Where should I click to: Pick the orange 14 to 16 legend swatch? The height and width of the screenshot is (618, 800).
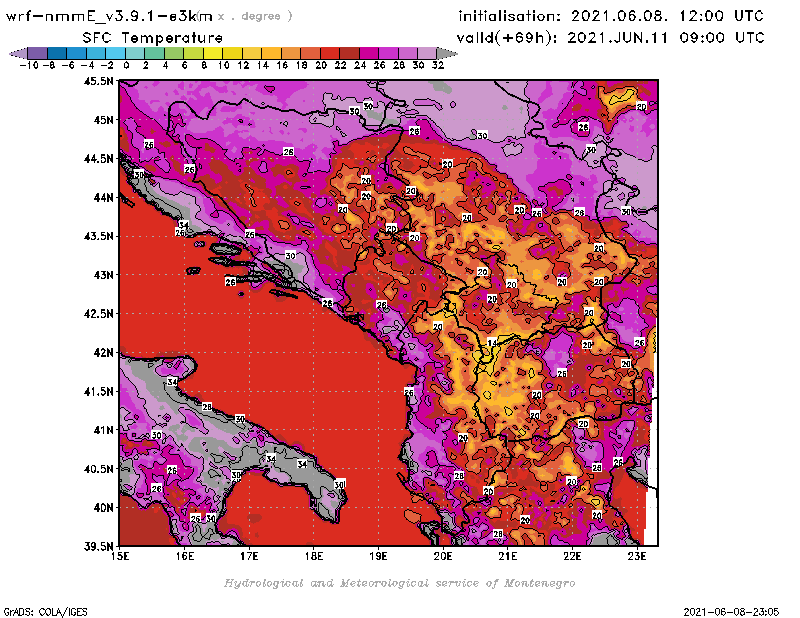271,53
